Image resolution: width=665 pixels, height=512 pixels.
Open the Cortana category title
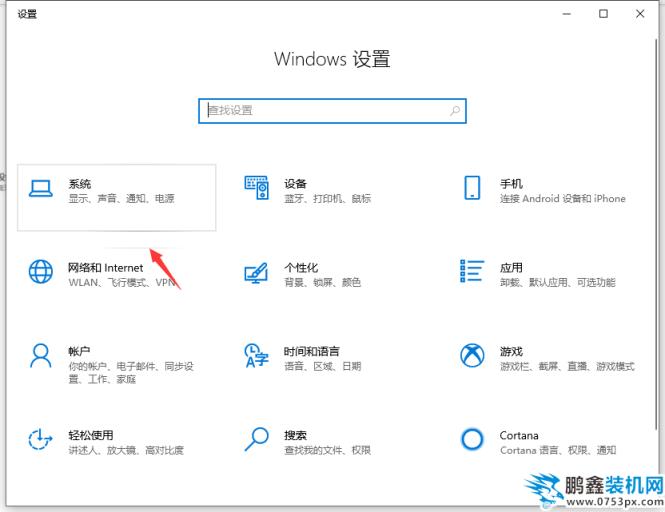(x=519, y=436)
